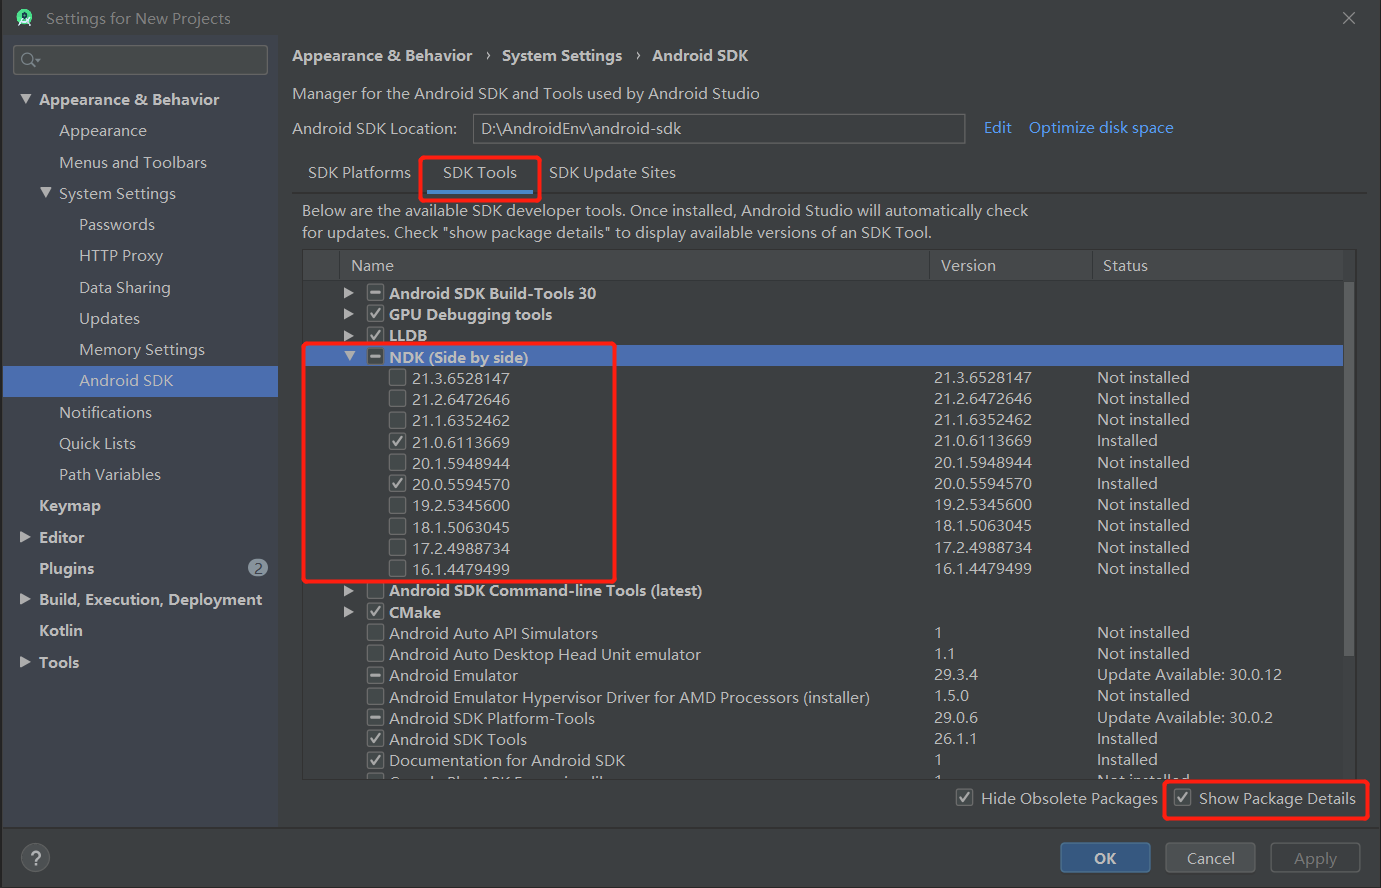Select Passwords in System Settings
This screenshot has height=888, width=1381.
117,224
